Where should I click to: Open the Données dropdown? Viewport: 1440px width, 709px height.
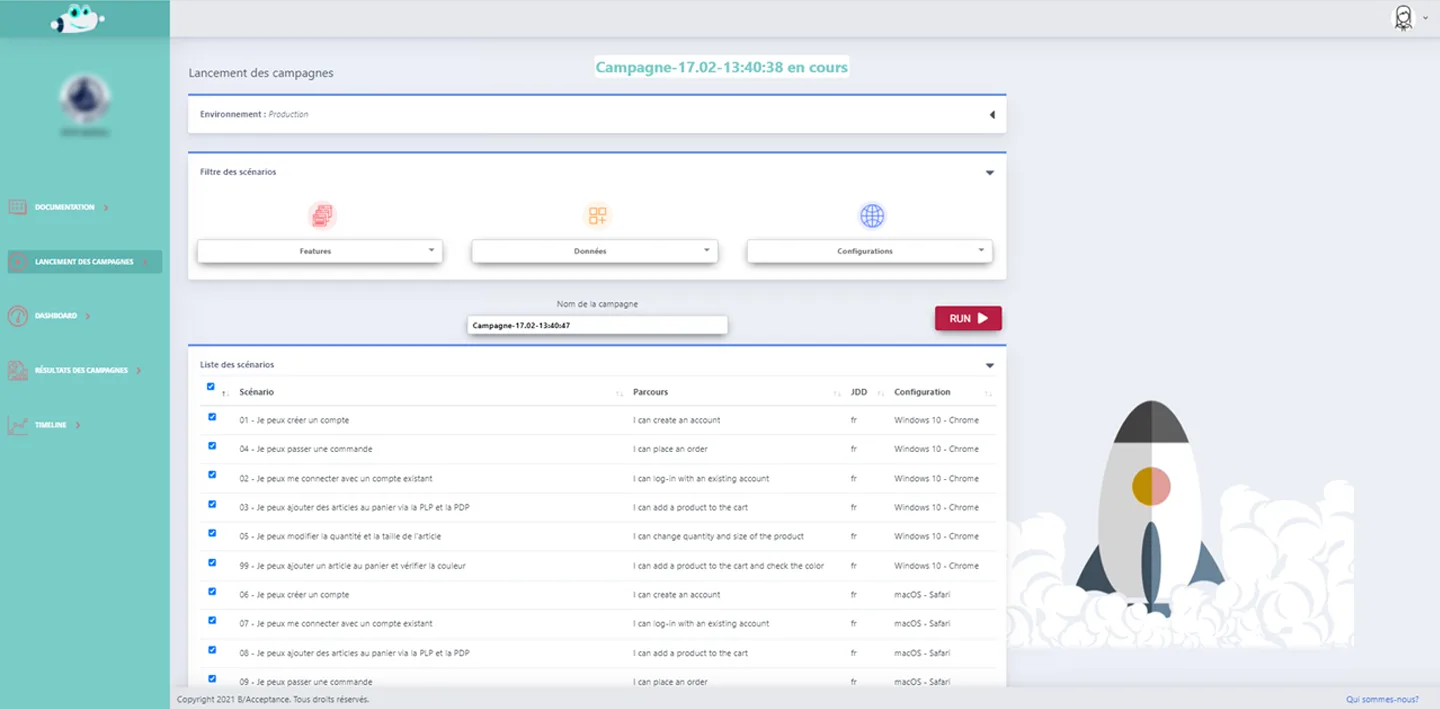595,251
